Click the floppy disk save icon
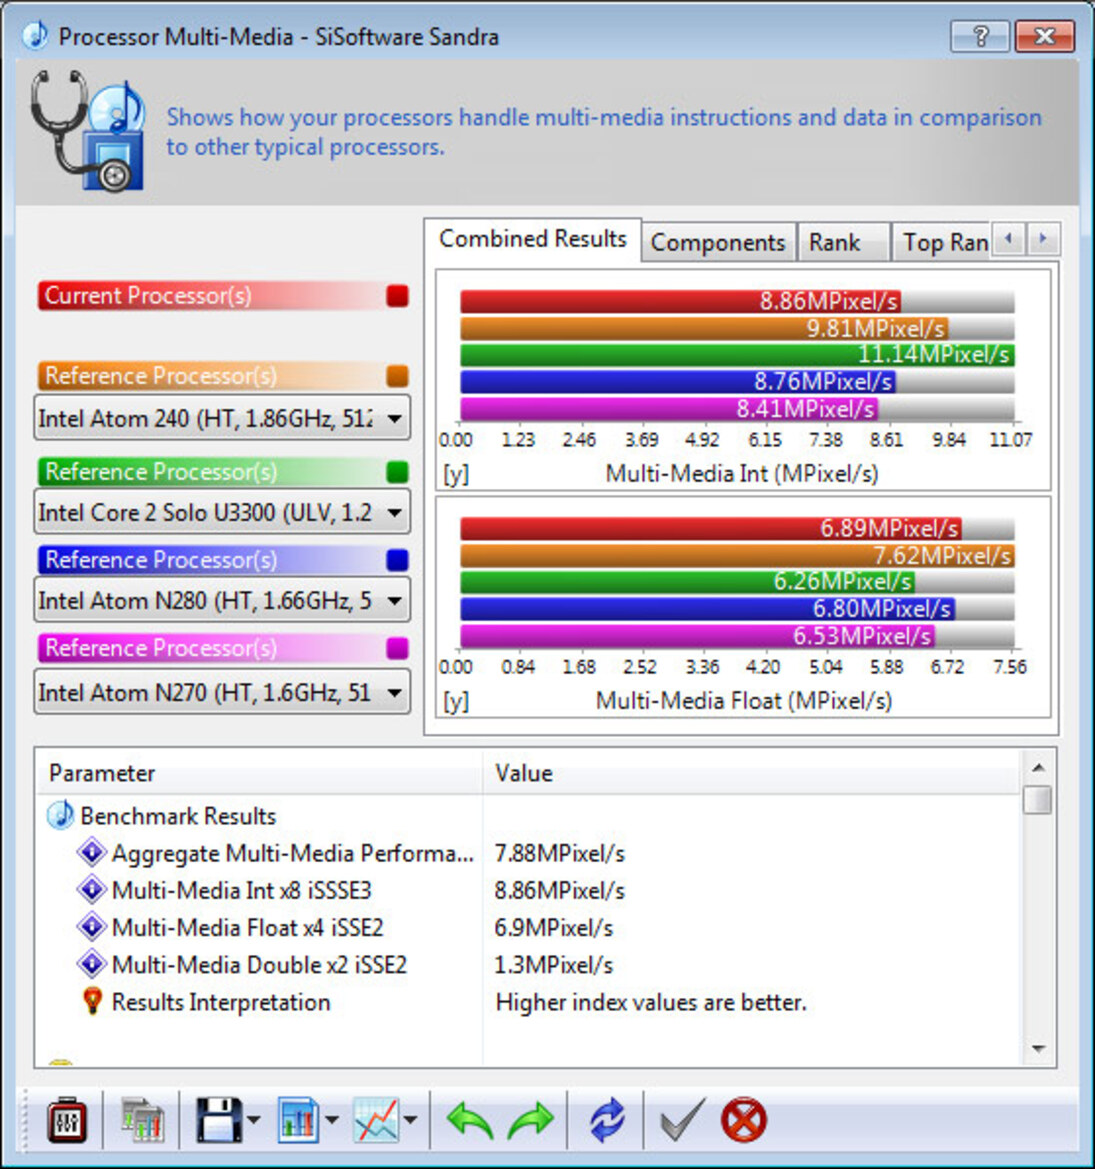1095x1169 pixels. pyautogui.click(x=218, y=1120)
